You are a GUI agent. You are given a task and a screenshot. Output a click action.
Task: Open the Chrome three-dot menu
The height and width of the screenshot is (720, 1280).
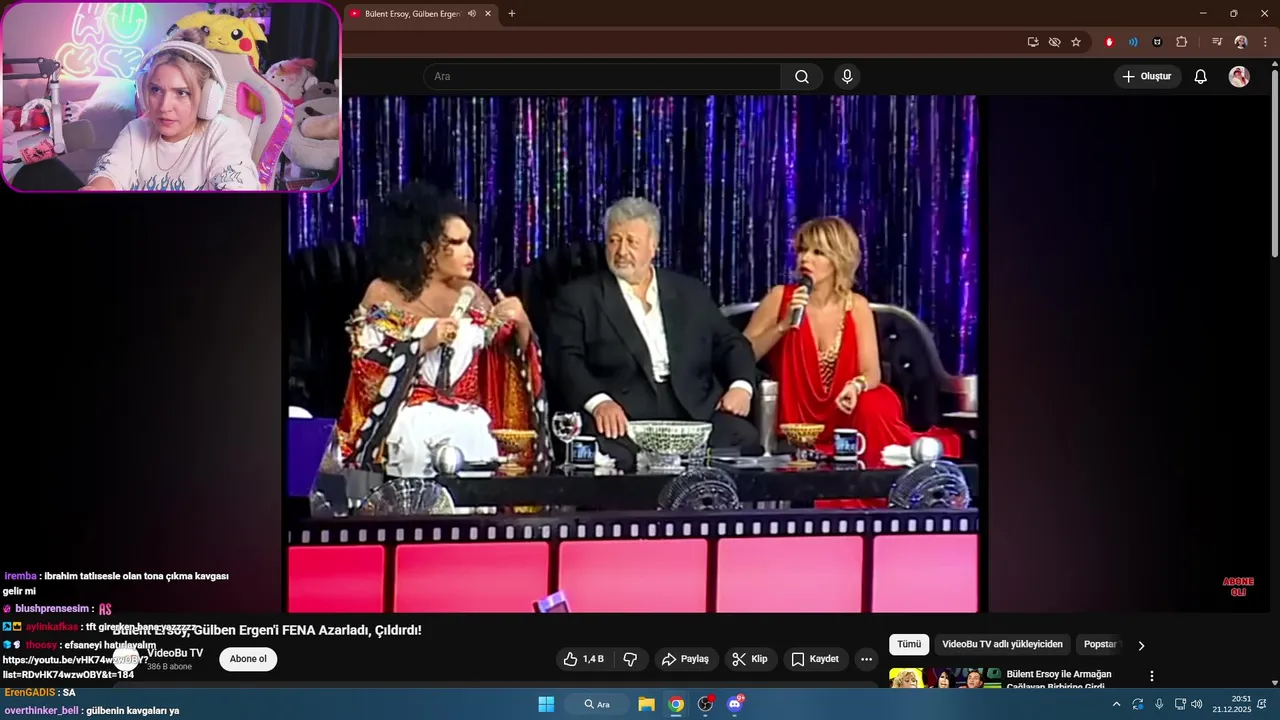click(1265, 42)
